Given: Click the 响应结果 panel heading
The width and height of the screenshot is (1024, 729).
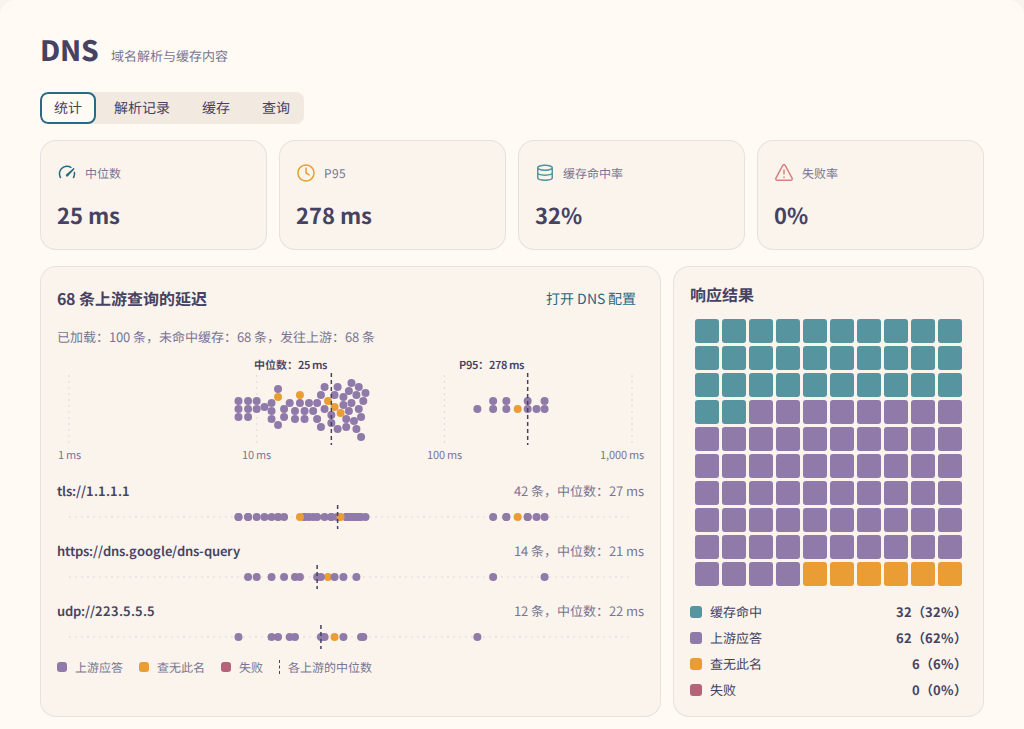Looking at the screenshot, I should (722, 295).
